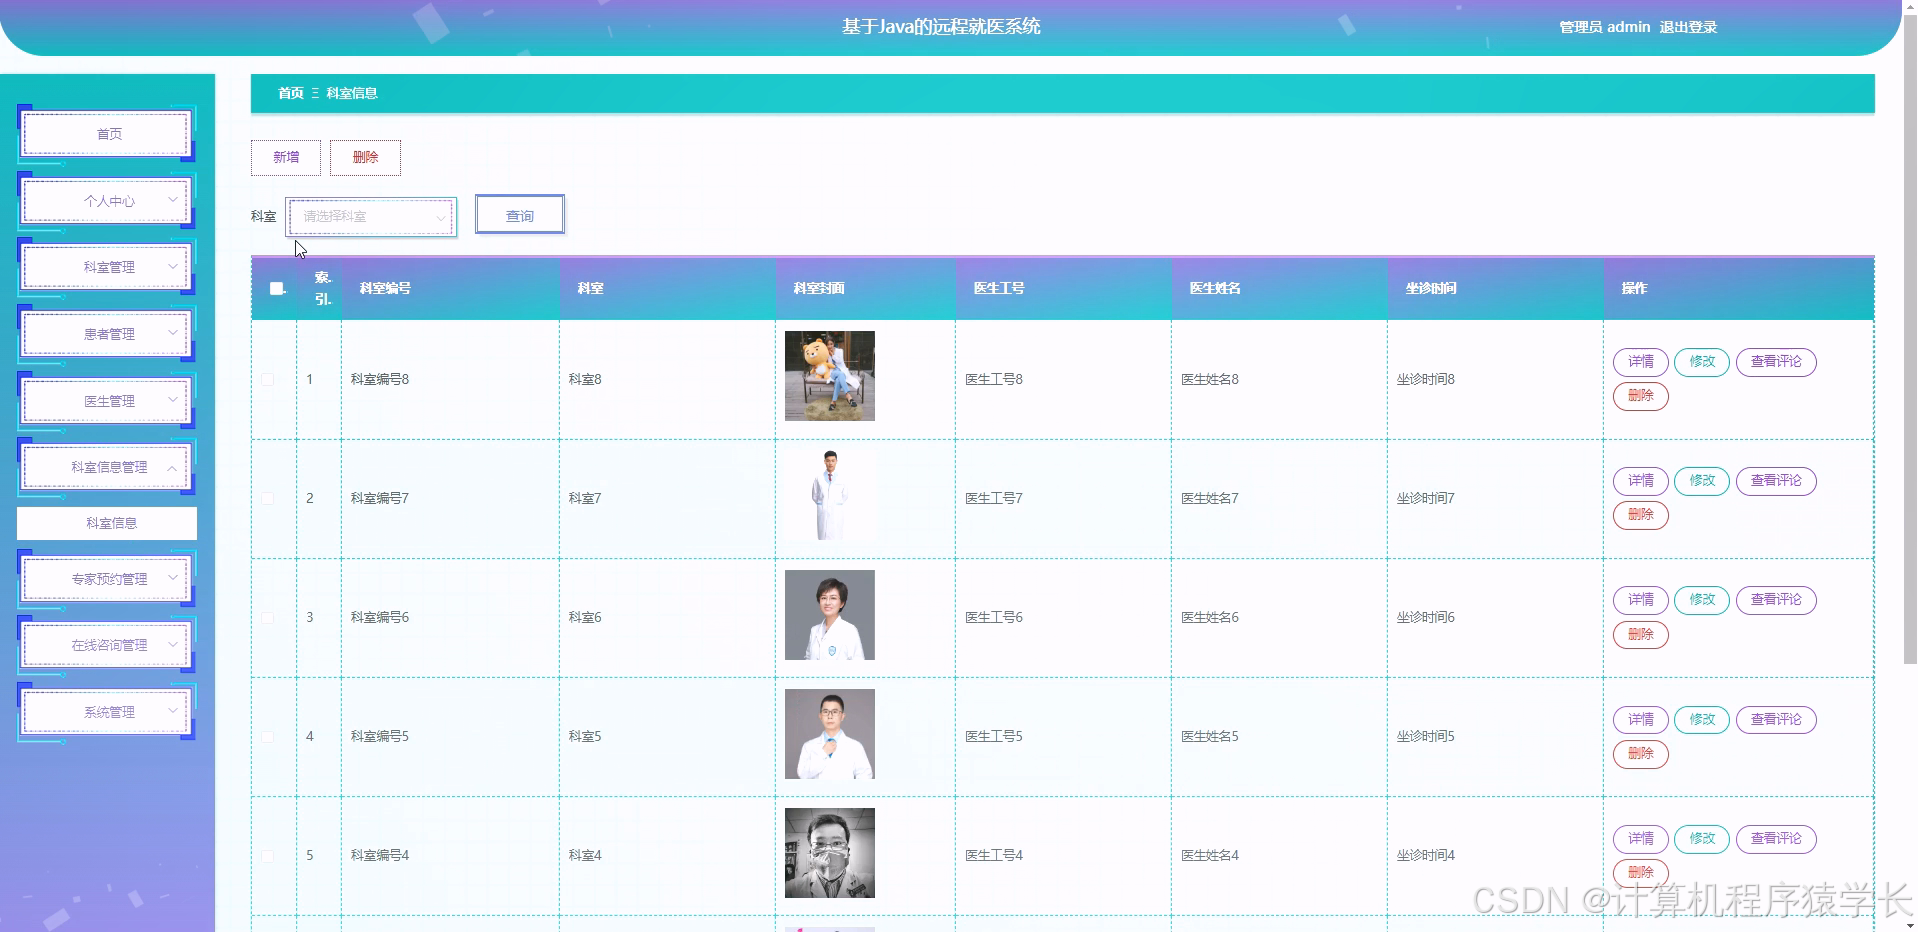This screenshot has height=932, width=1918.
Task: Open the cover thumbnail for 科室6
Action: pos(830,615)
